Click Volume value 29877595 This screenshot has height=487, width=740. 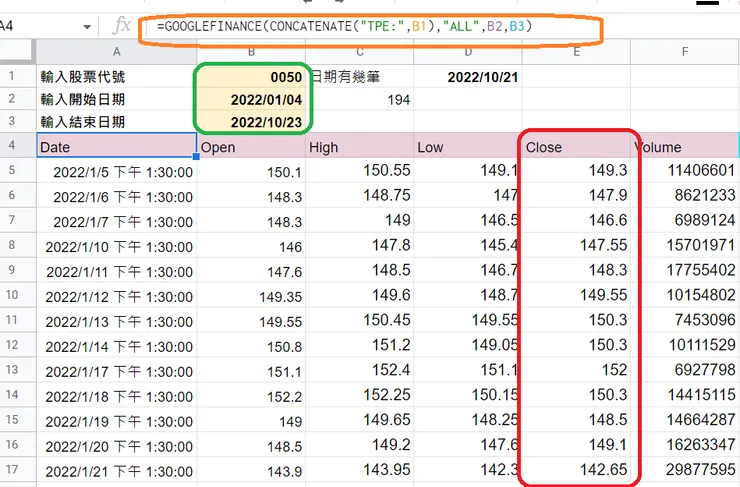685,470
